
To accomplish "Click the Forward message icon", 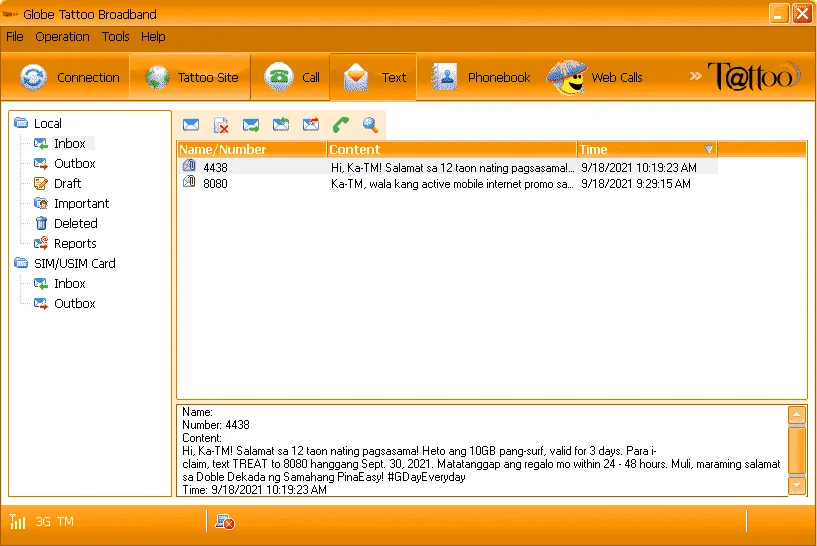I will pos(281,125).
